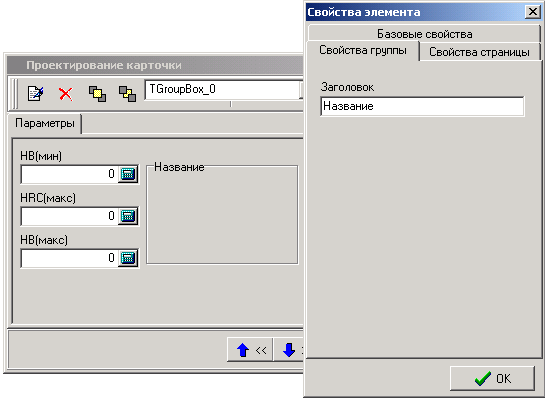Switch to Базовые свойства tab

[424, 34]
